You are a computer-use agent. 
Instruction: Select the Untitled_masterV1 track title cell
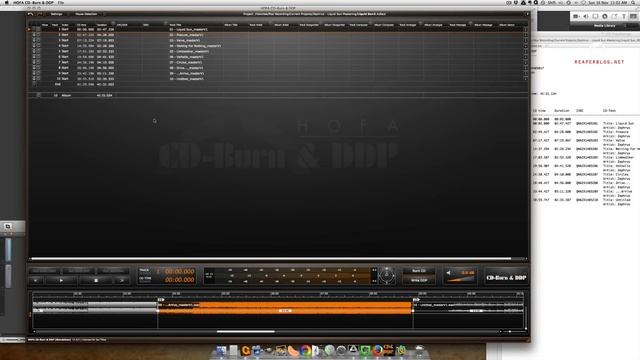coord(187,79)
